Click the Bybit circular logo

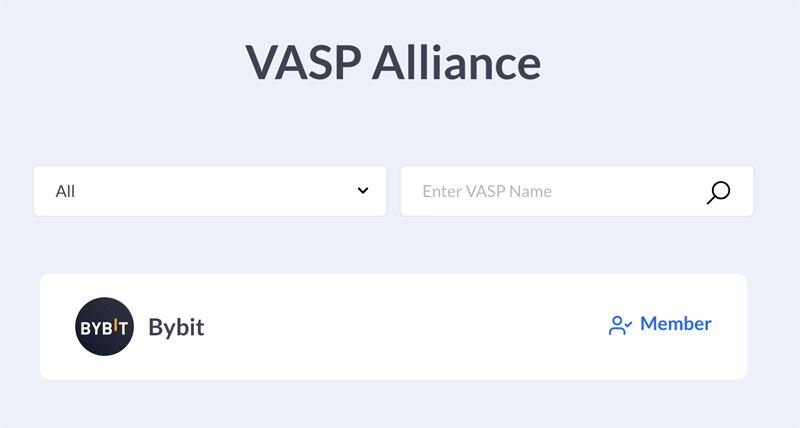104,326
